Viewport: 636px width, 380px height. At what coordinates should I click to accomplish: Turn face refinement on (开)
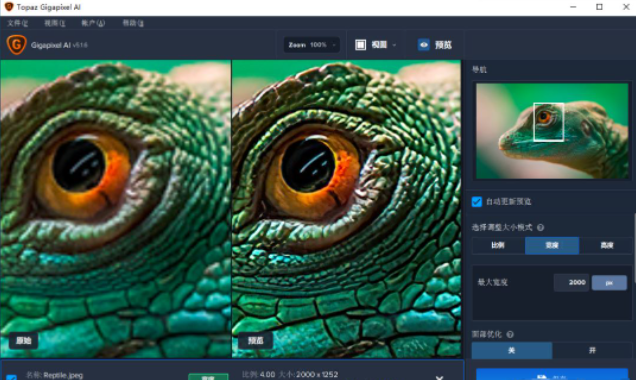click(x=592, y=350)
